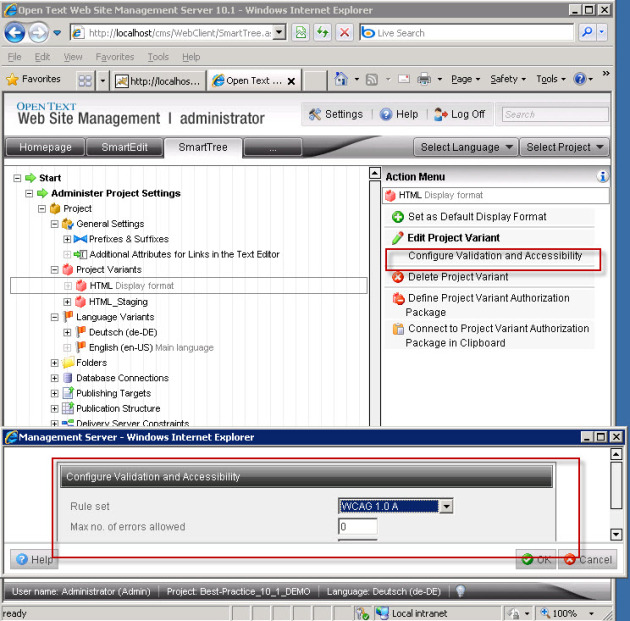Open the Select Language dropdown

(466, 147)
